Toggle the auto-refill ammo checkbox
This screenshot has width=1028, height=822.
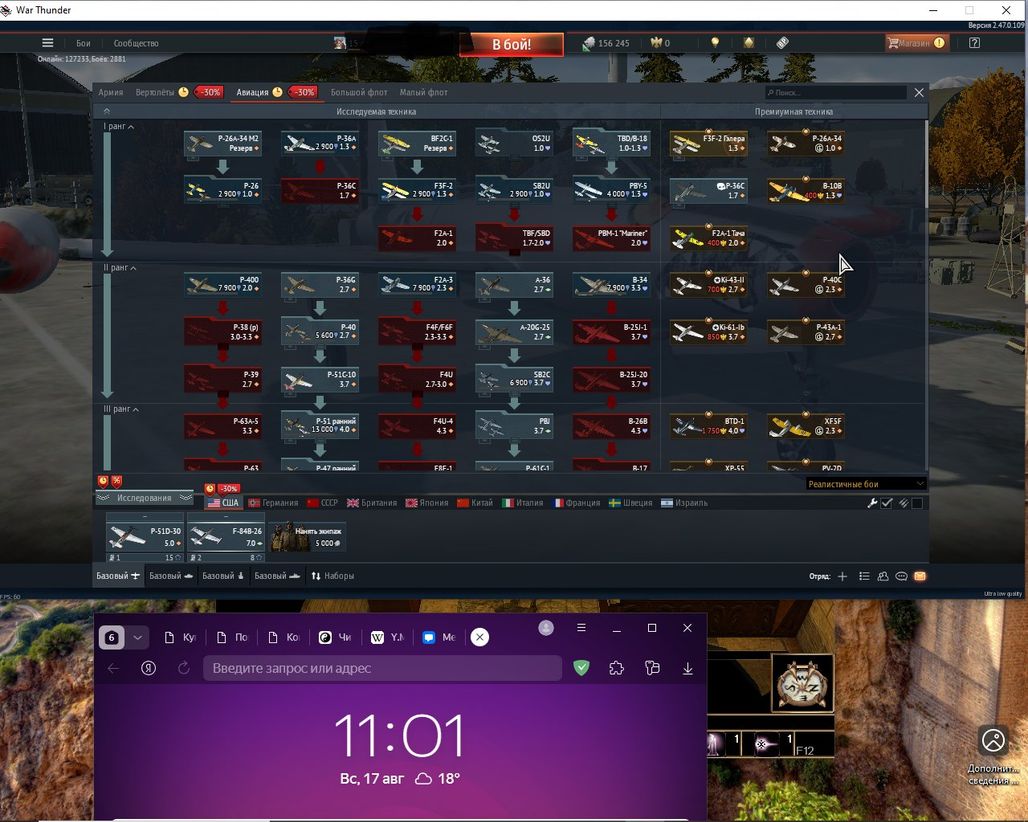pos(917,503)
